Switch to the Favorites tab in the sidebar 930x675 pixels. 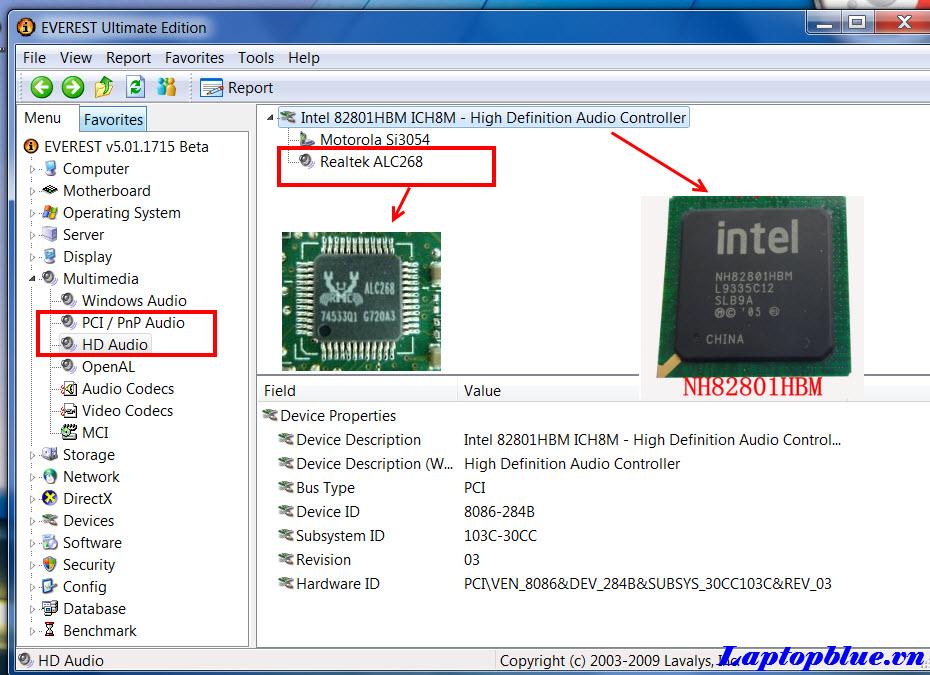point(113,119)
